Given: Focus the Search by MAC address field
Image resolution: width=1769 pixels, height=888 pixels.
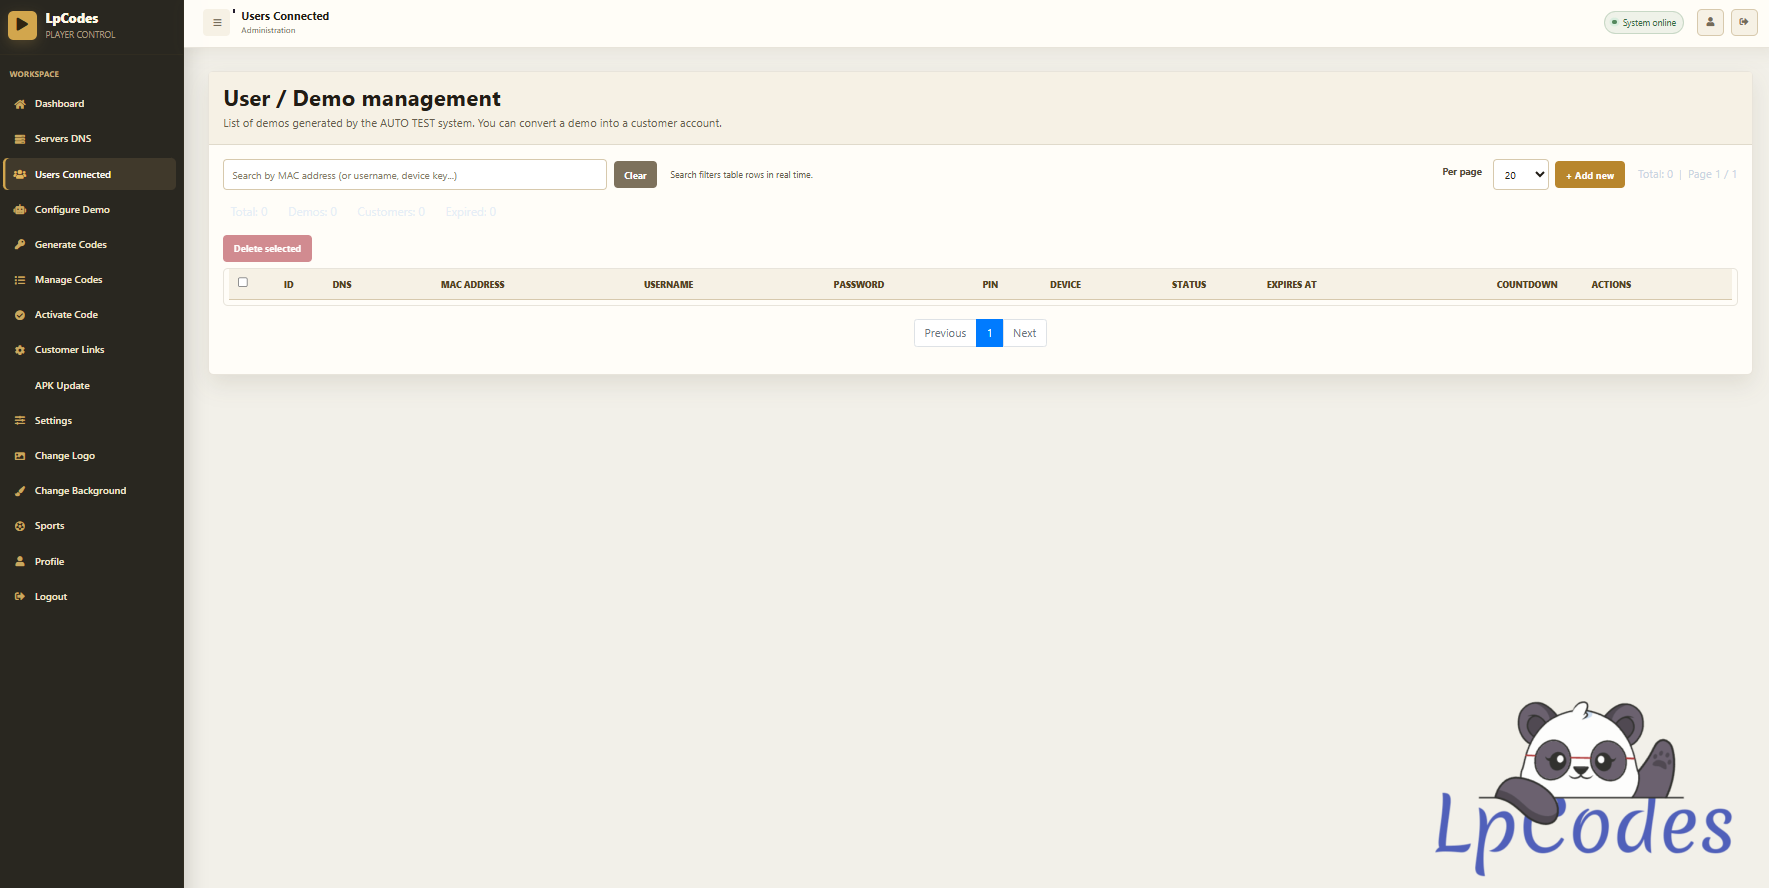Looking at the screenshot, I should pos(414,175).
